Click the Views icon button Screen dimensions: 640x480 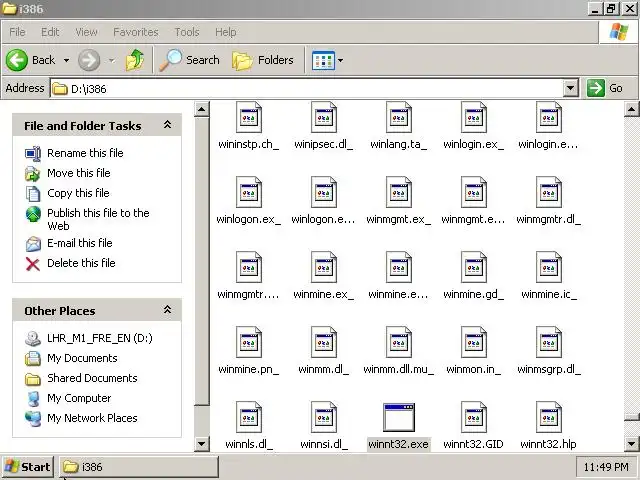click(323, 60)
